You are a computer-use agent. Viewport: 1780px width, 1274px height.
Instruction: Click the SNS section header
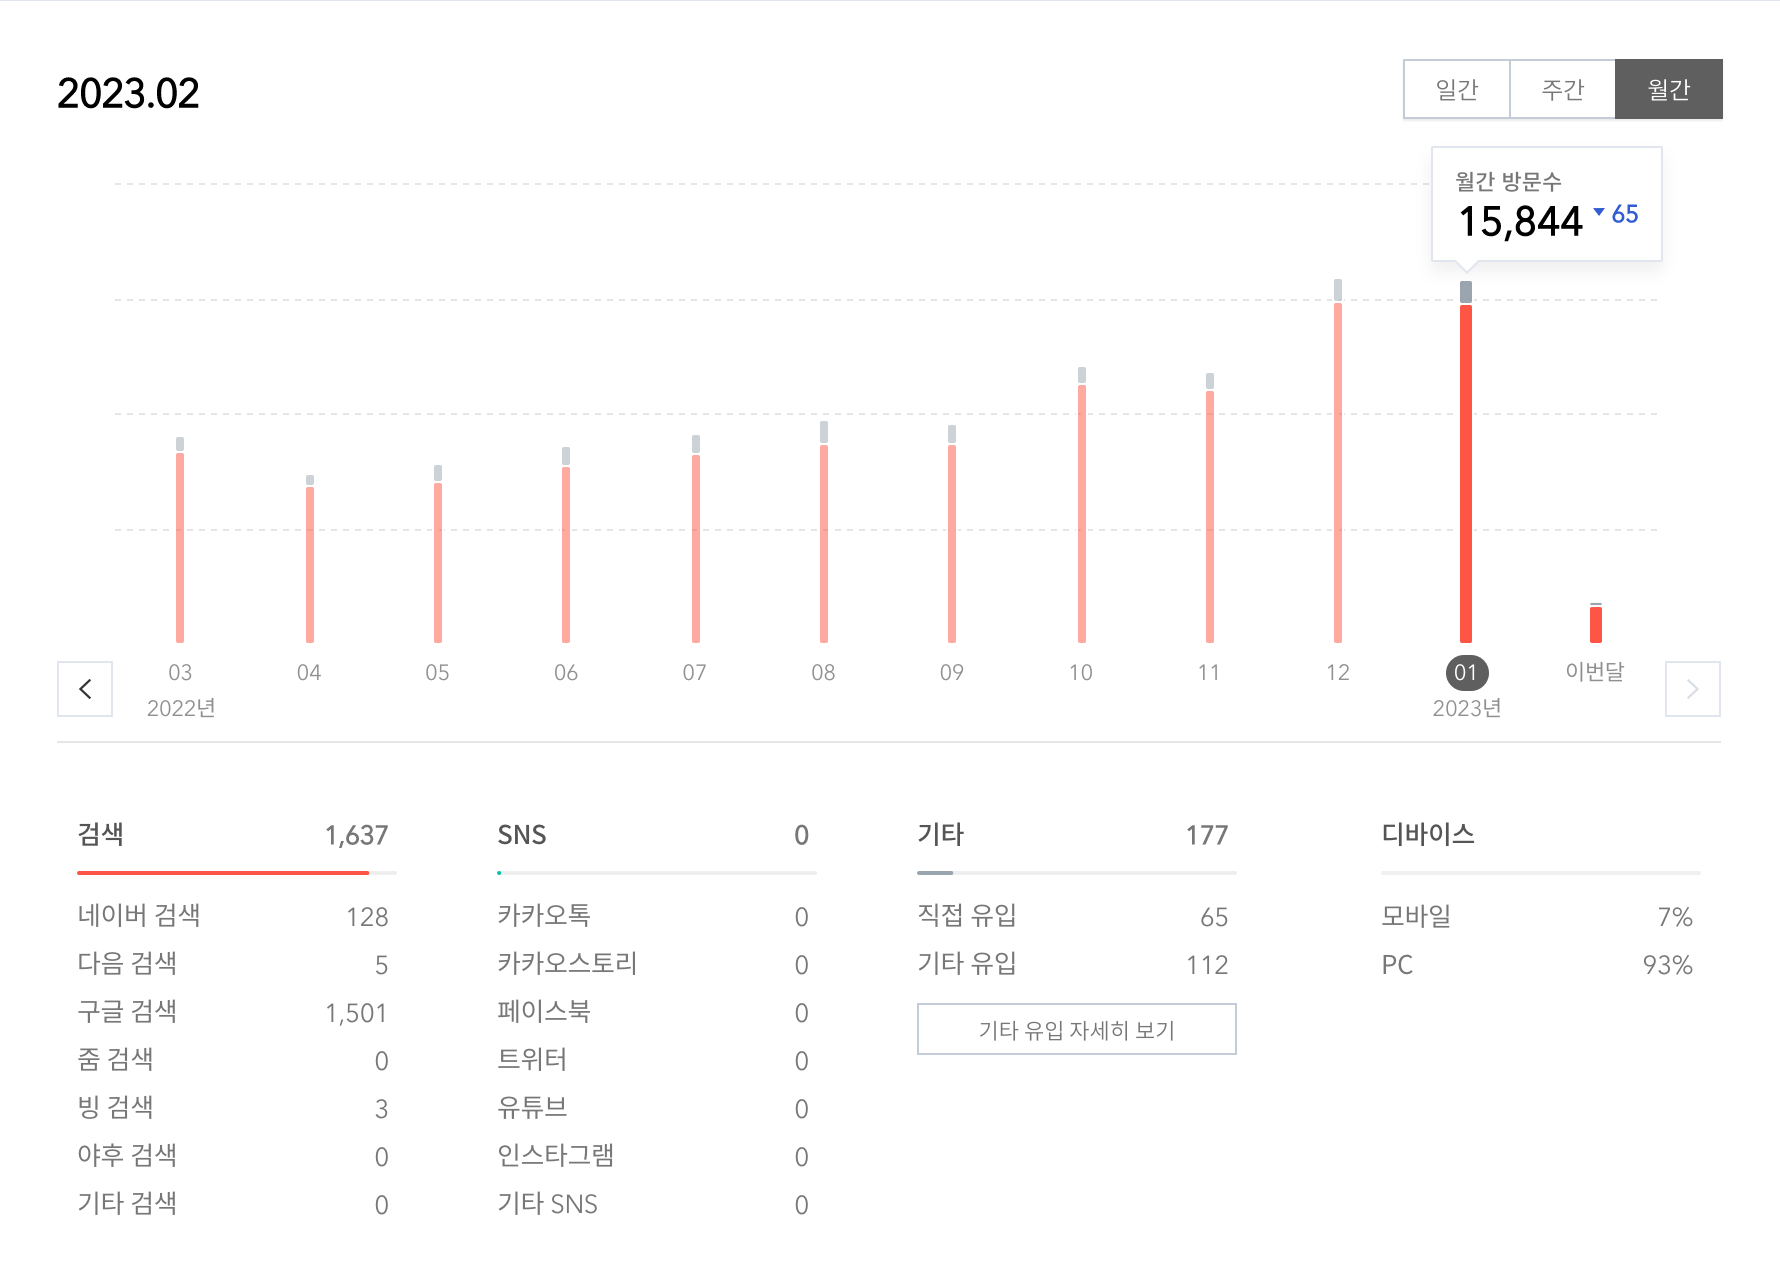point(522,835)
